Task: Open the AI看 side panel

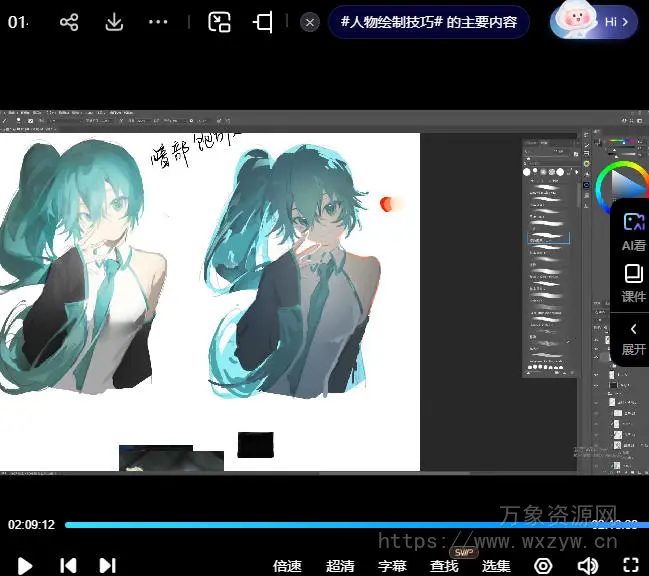Action: 633,232
